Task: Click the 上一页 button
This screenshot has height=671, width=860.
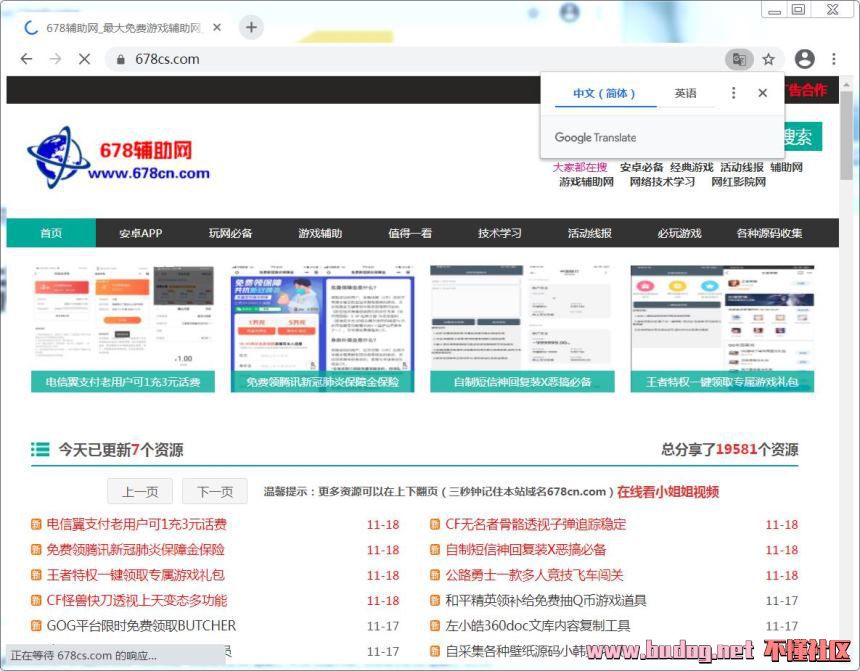Action: pos(140,491)
